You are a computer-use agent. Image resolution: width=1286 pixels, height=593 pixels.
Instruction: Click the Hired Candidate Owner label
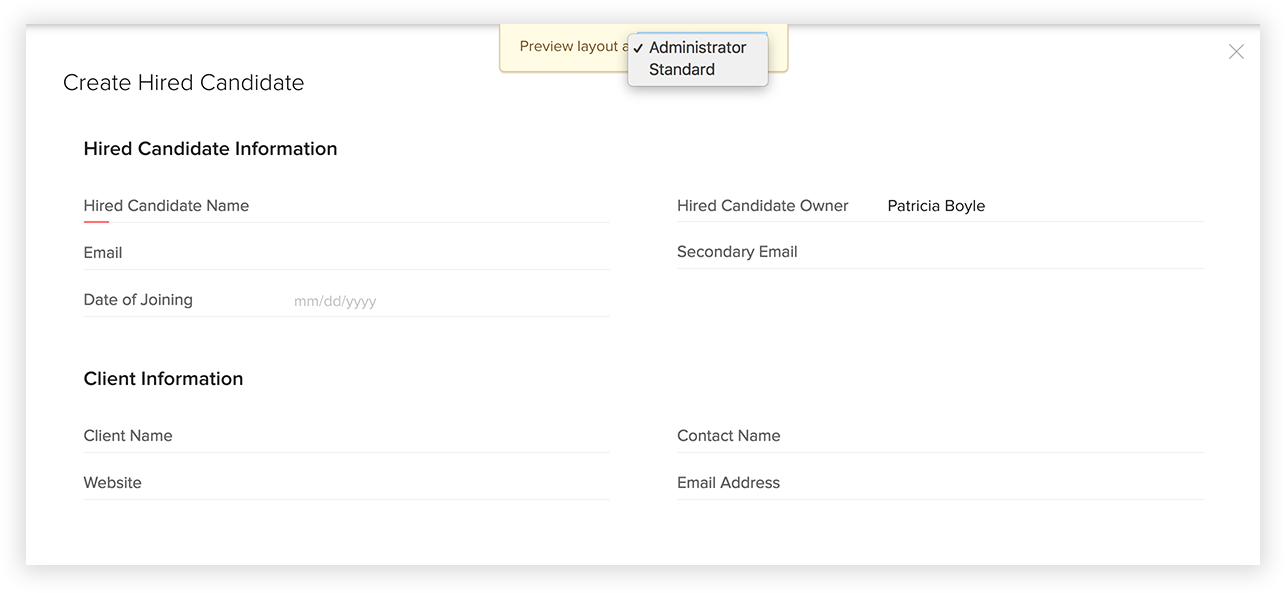click(762, 206)
